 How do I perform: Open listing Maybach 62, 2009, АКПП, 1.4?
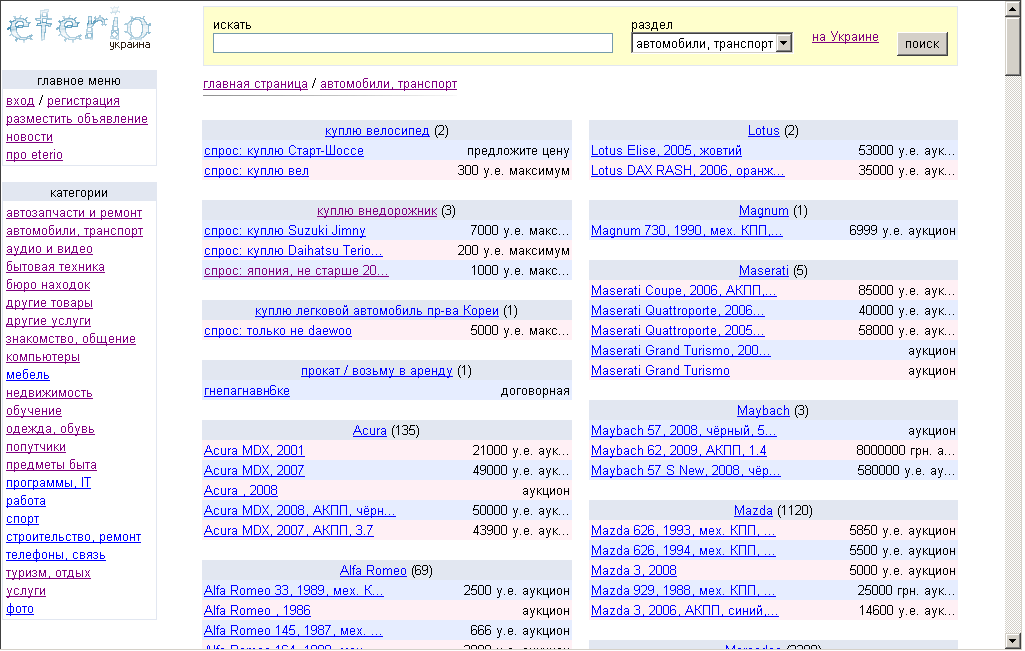point(679,450)
